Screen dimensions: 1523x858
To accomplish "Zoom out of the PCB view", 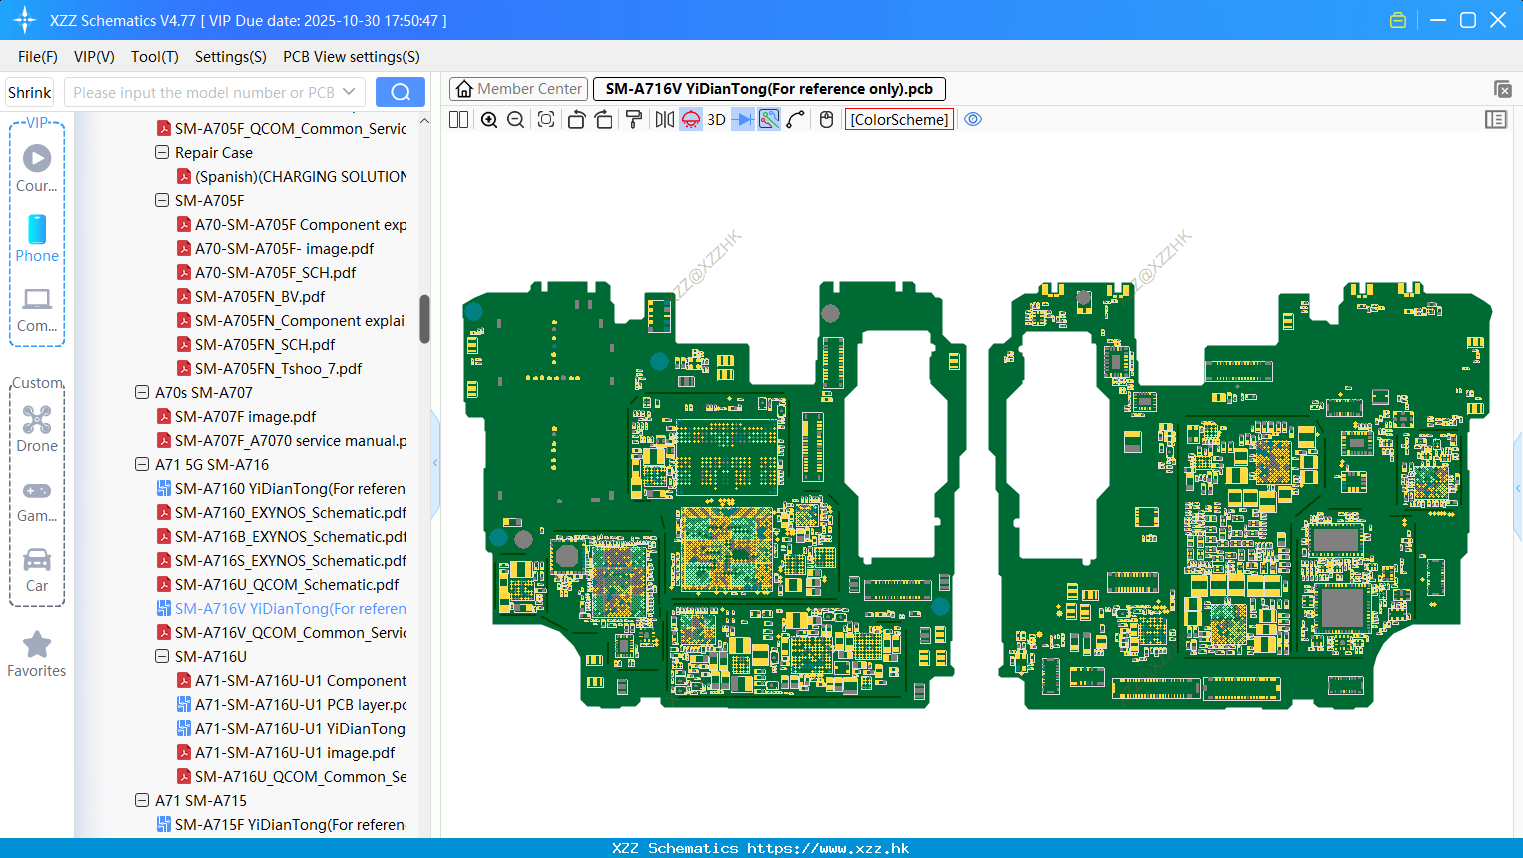I will point(516,120).
